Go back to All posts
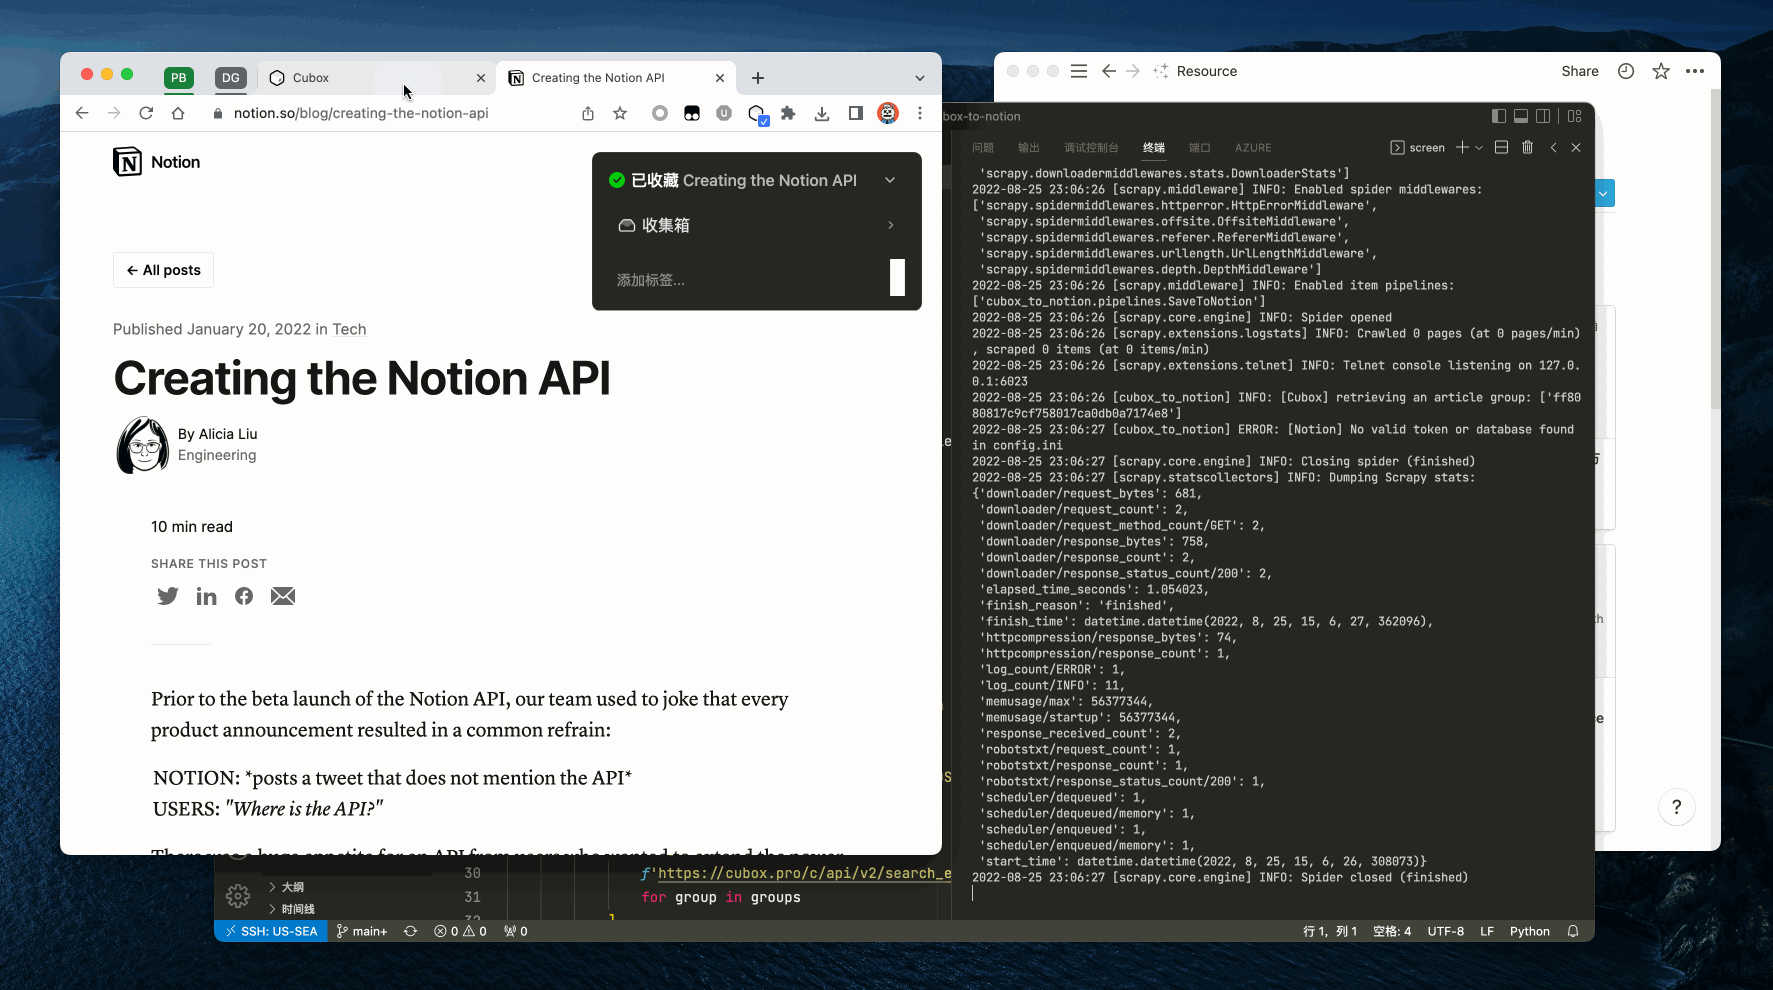Screen dimensions: 1773x990 [163, 270]
